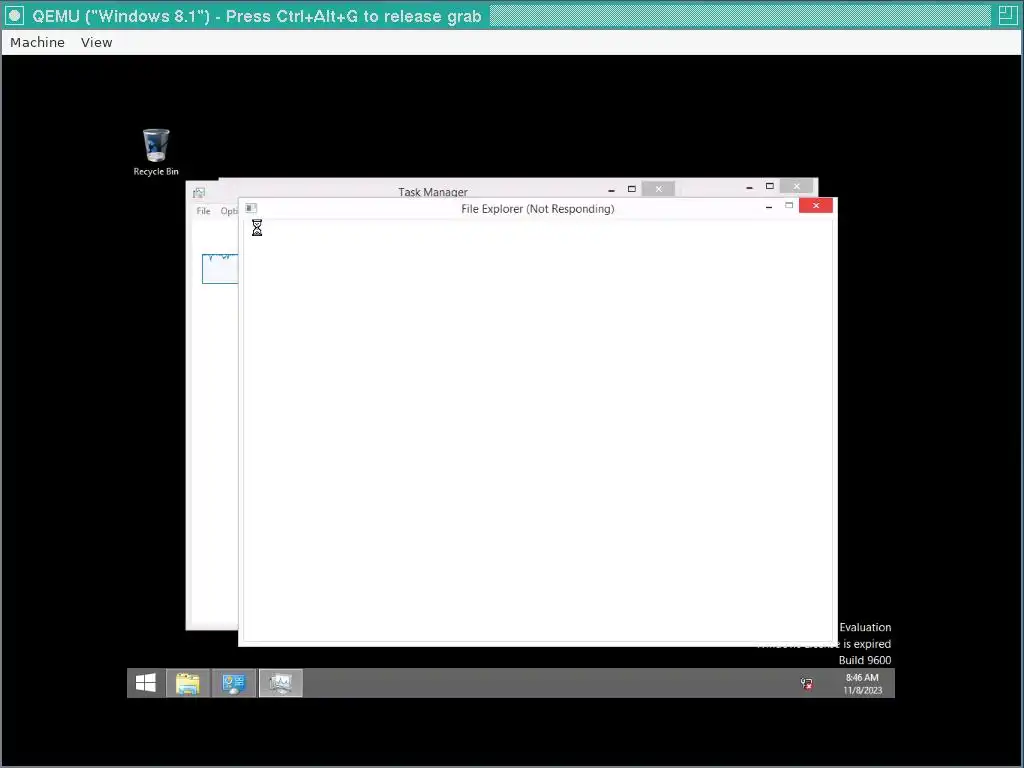Open the View menu in QEMU
This screenshot has width=1024, height=768.
click(x=97, y=42)
